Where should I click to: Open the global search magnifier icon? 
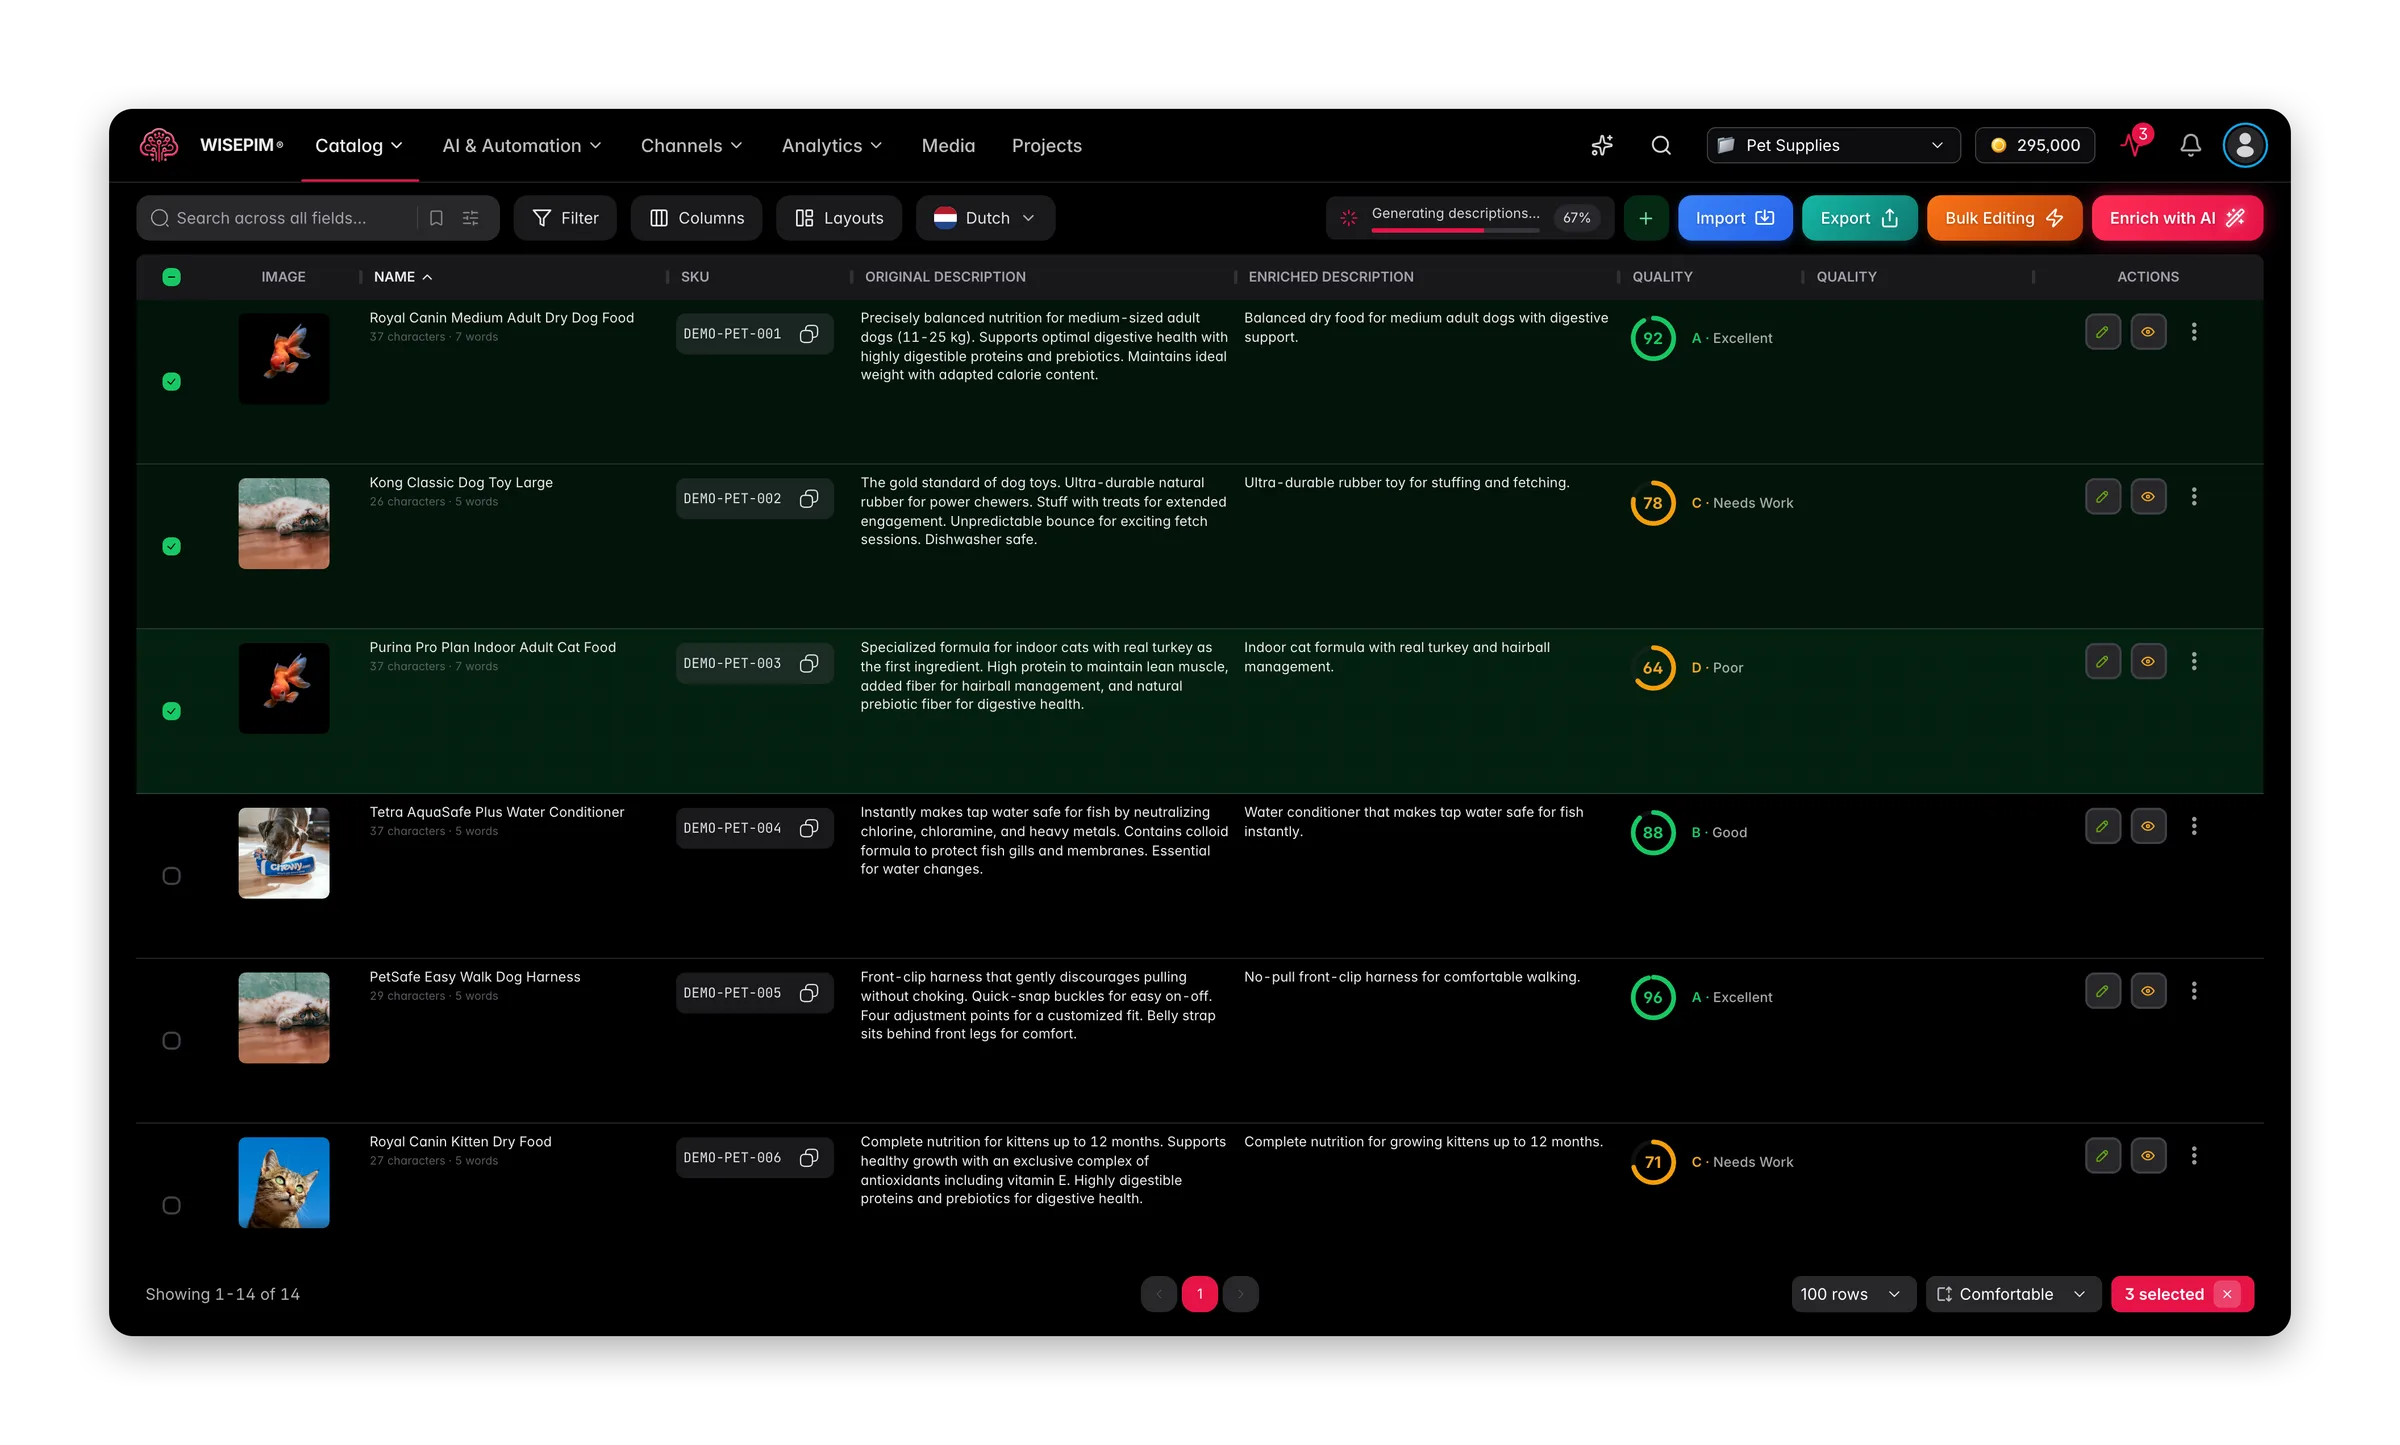pyautogui.click(x=1661, y=146)
